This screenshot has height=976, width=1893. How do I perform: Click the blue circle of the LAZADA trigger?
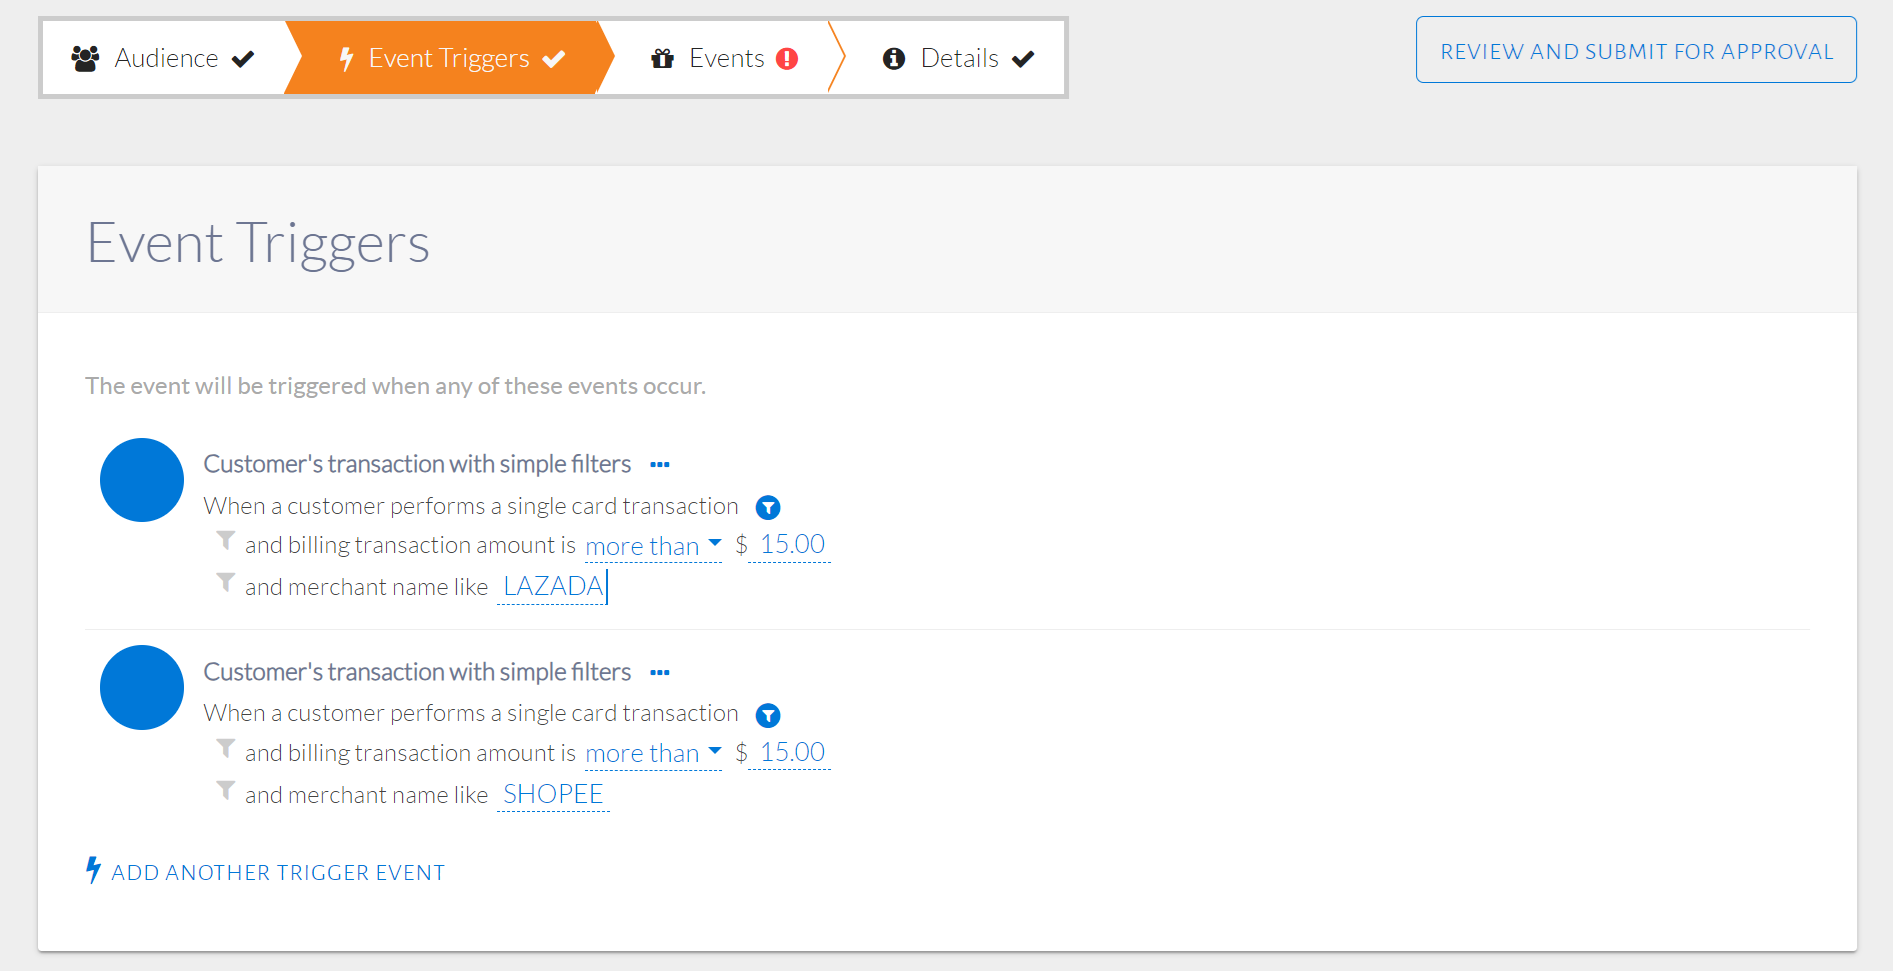[x=142, y=480]
